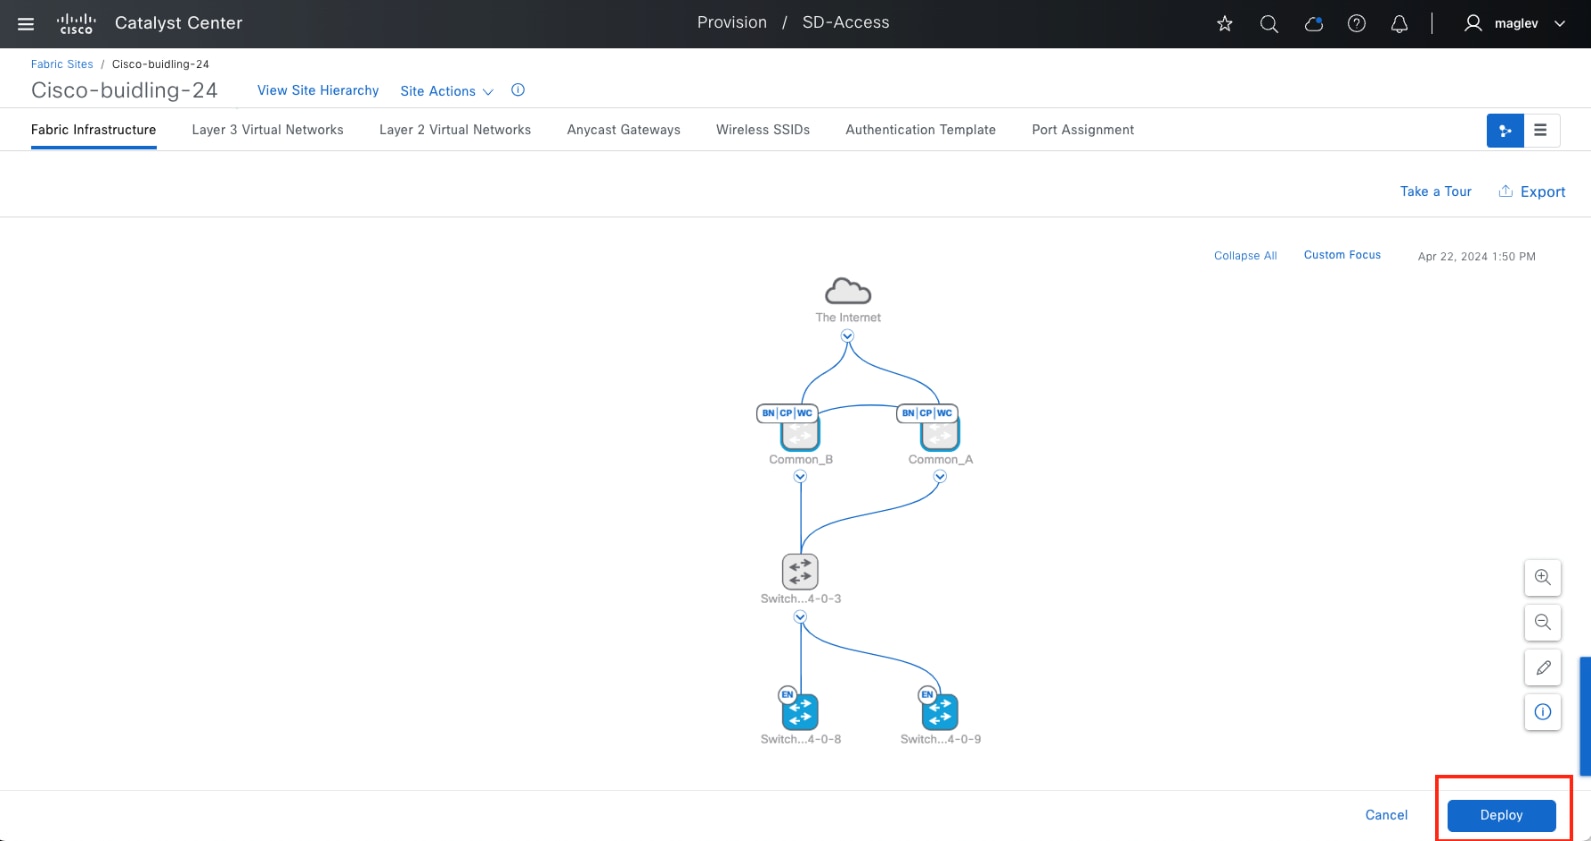The image size is (1591, 841).
Task: Click the View Site Hierarchy link
Action: point(318,90)
